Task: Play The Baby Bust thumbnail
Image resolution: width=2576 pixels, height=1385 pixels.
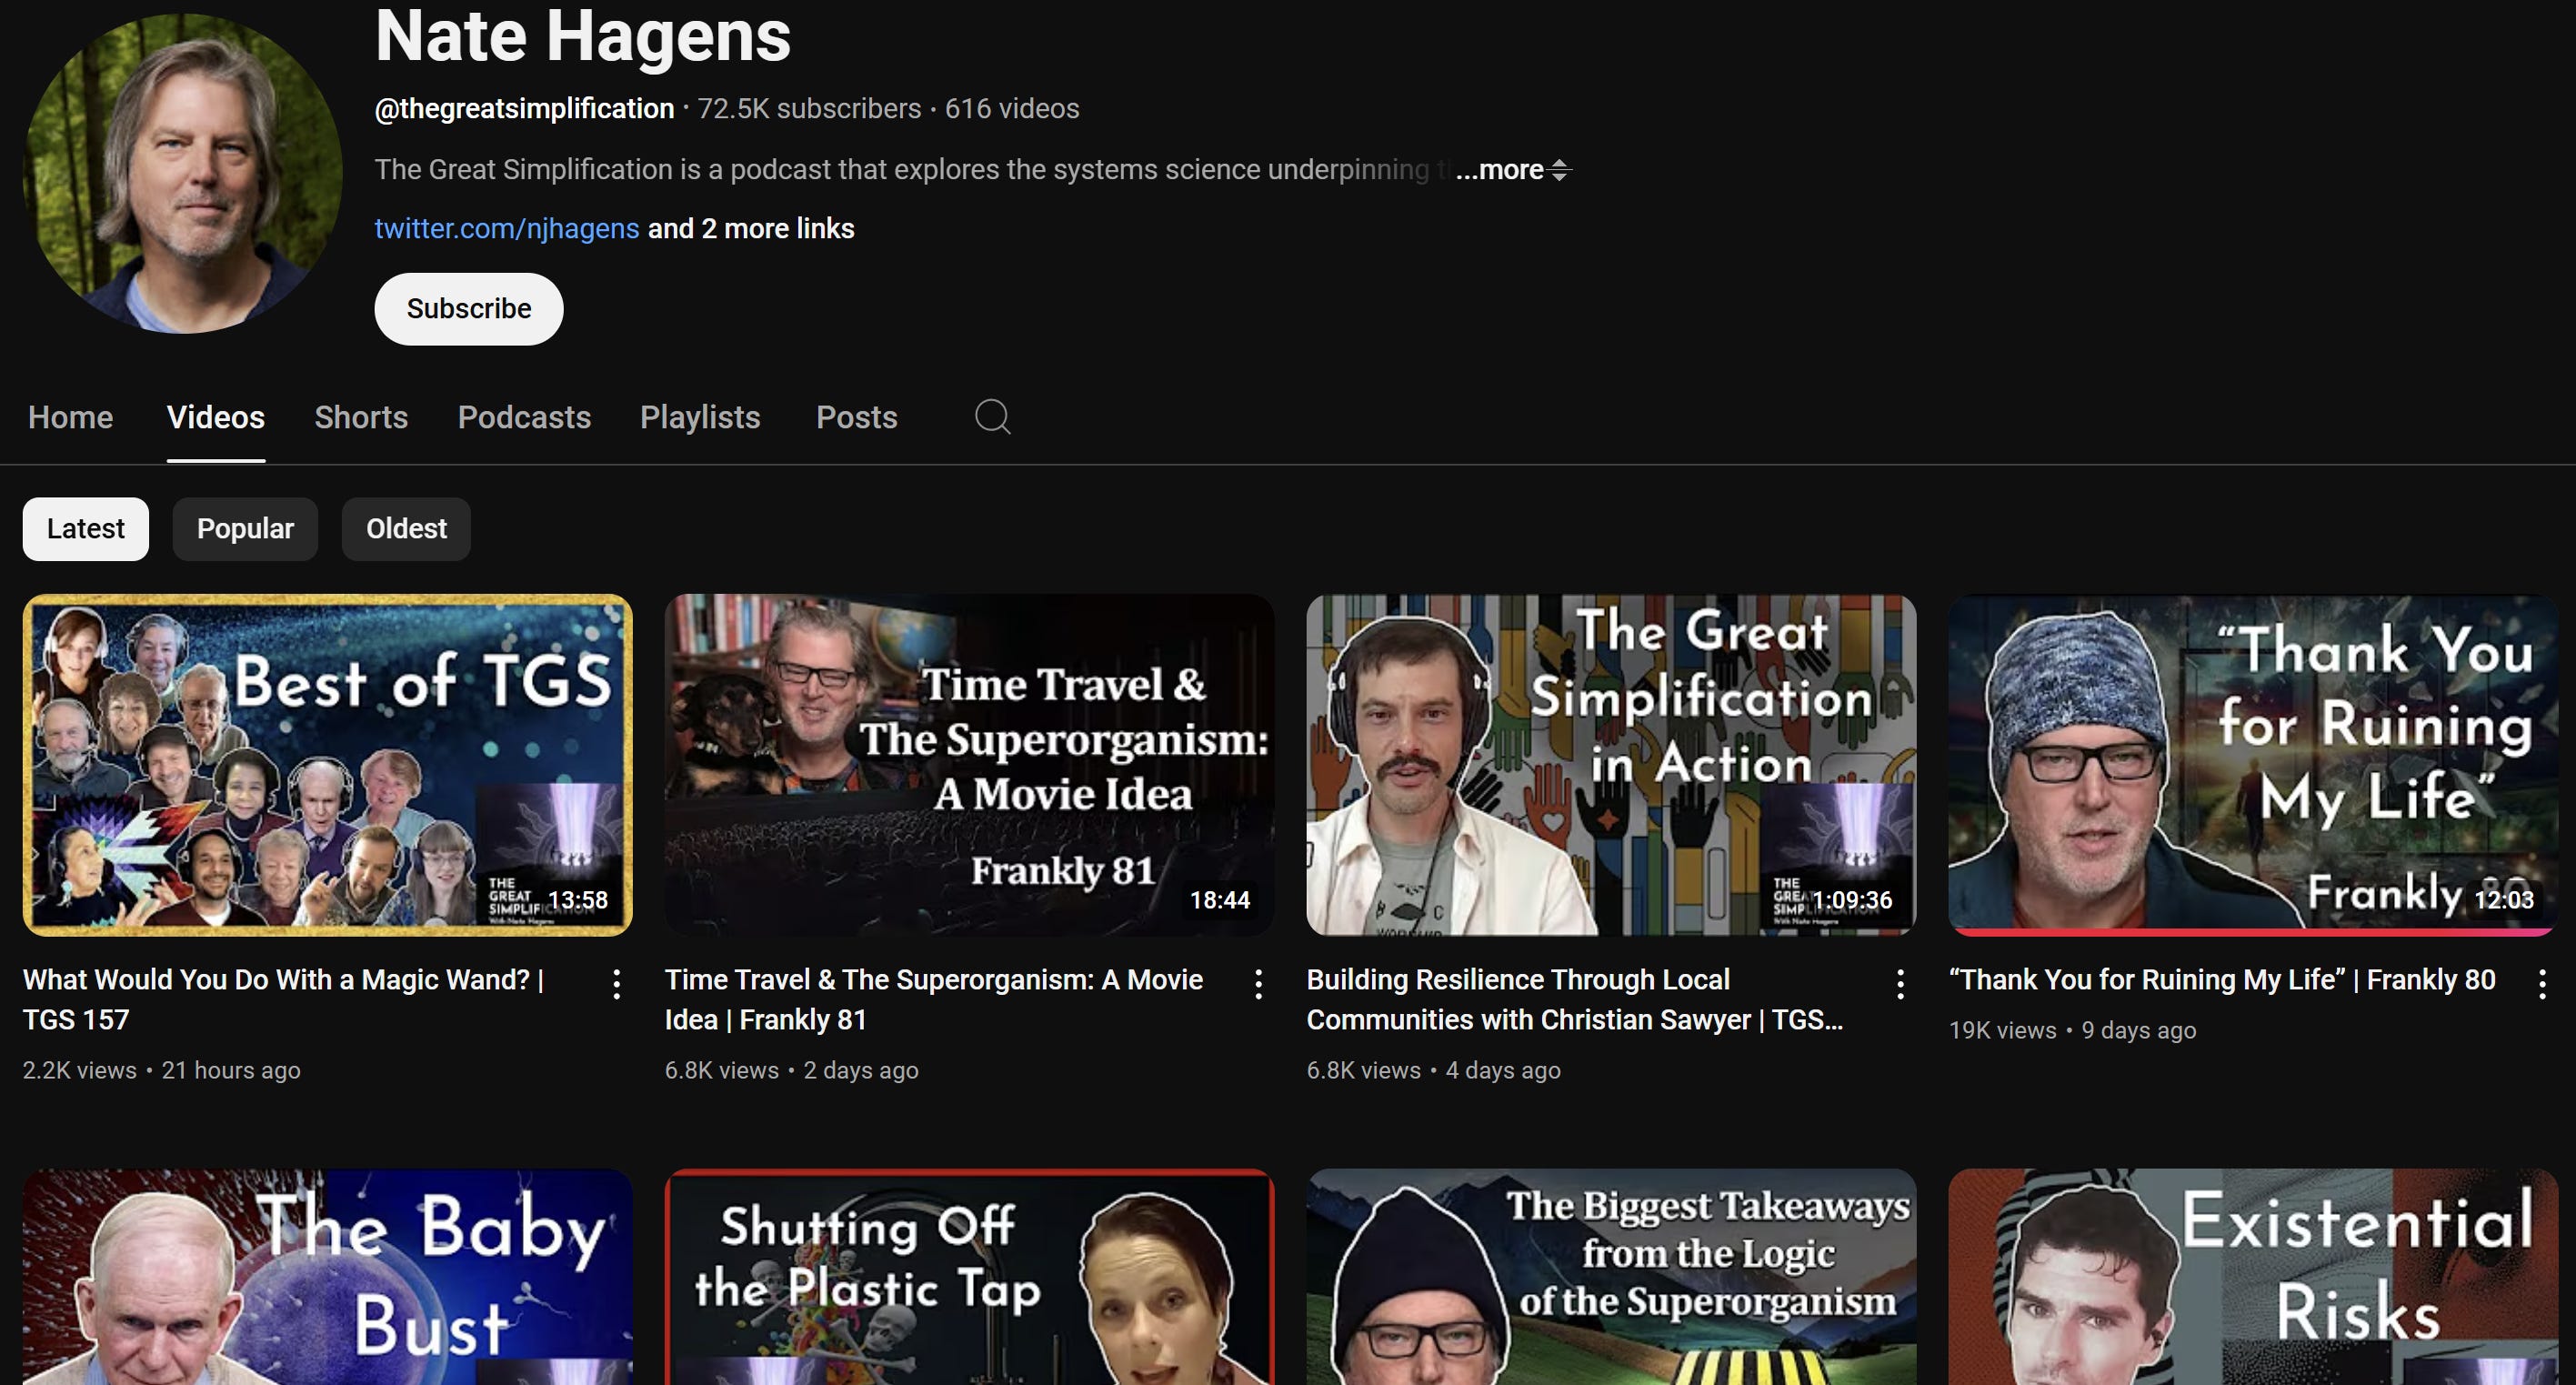Action: 328,1277
